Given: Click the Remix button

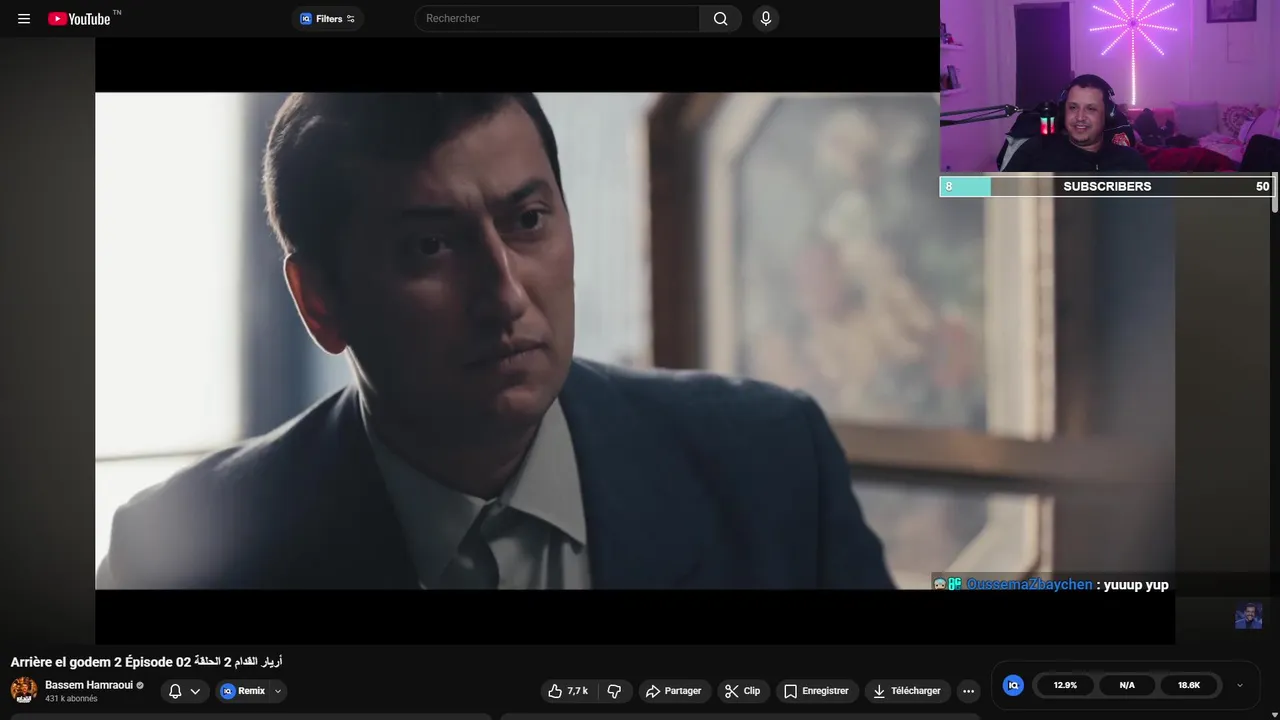Looking at the screenshot, I should (x=243, y=691).
